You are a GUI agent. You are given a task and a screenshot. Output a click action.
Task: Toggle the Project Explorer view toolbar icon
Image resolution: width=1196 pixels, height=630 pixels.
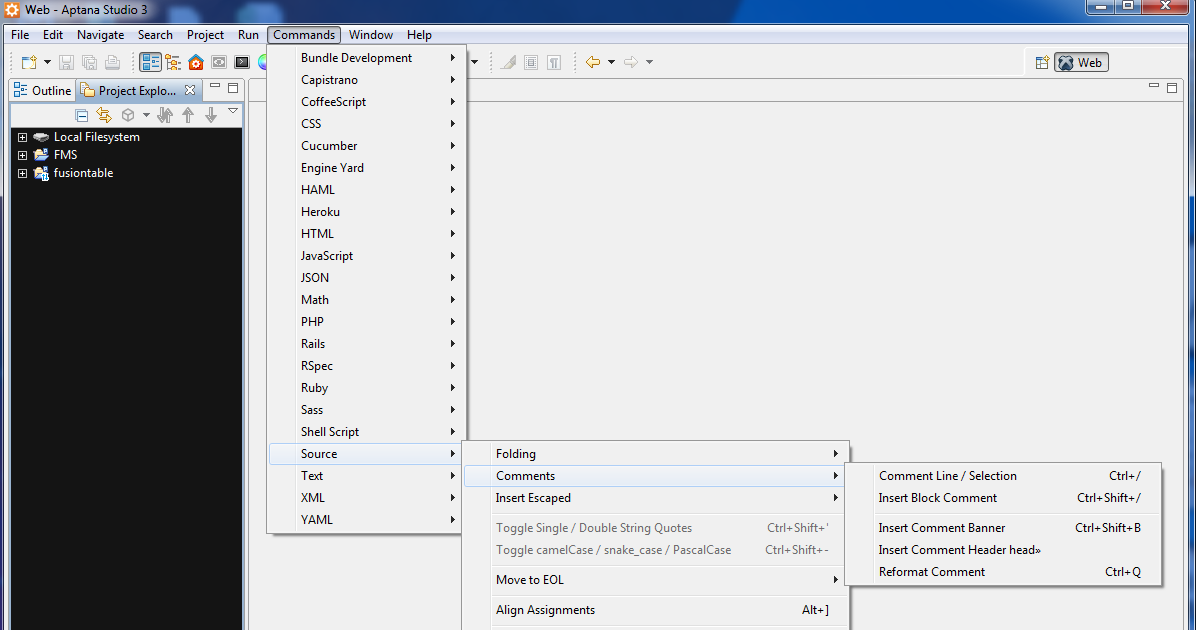click(150, 63)
